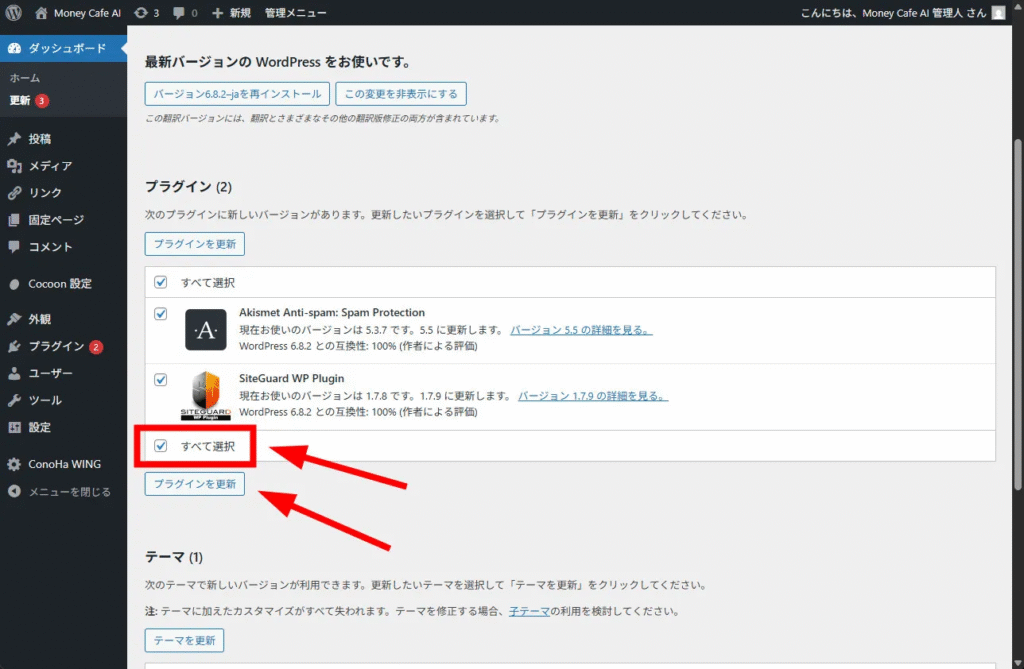Open the comments bubble icon in admin bar
This screenshot has width=1024, height=669.
[178, 13]
